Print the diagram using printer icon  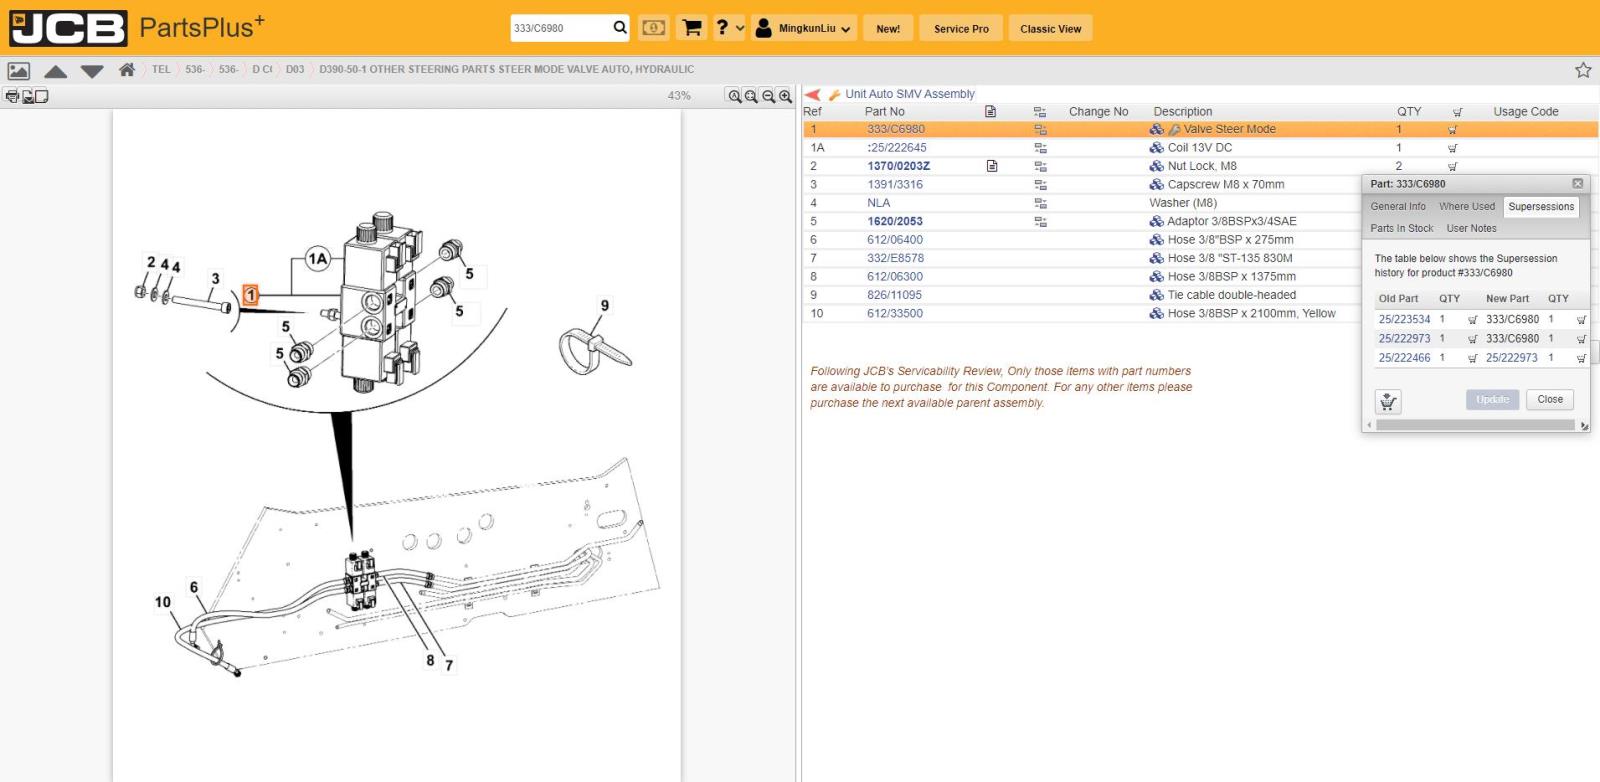pos(12,96)
